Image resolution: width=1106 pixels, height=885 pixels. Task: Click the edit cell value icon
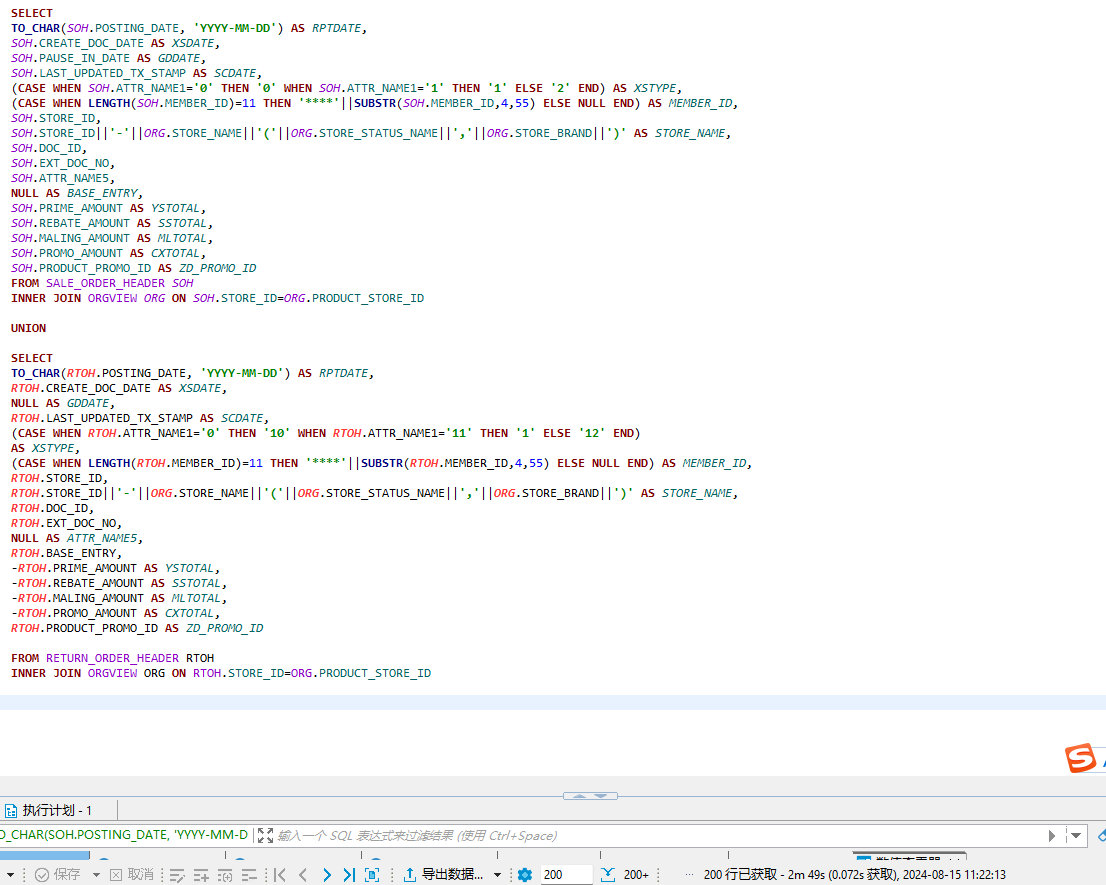coord(177,875)
